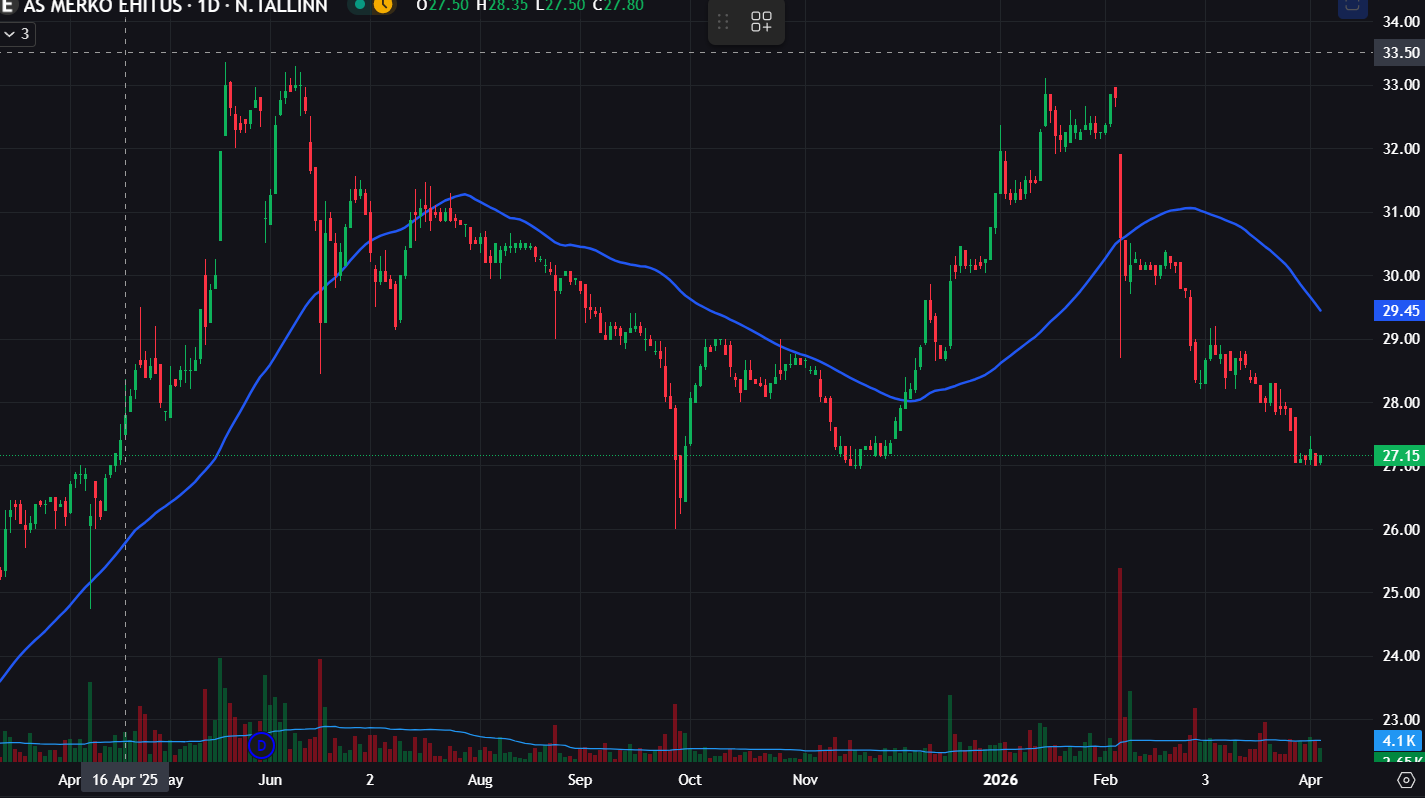Click the 30.00 price scale label

click(x=1401, y=275)
